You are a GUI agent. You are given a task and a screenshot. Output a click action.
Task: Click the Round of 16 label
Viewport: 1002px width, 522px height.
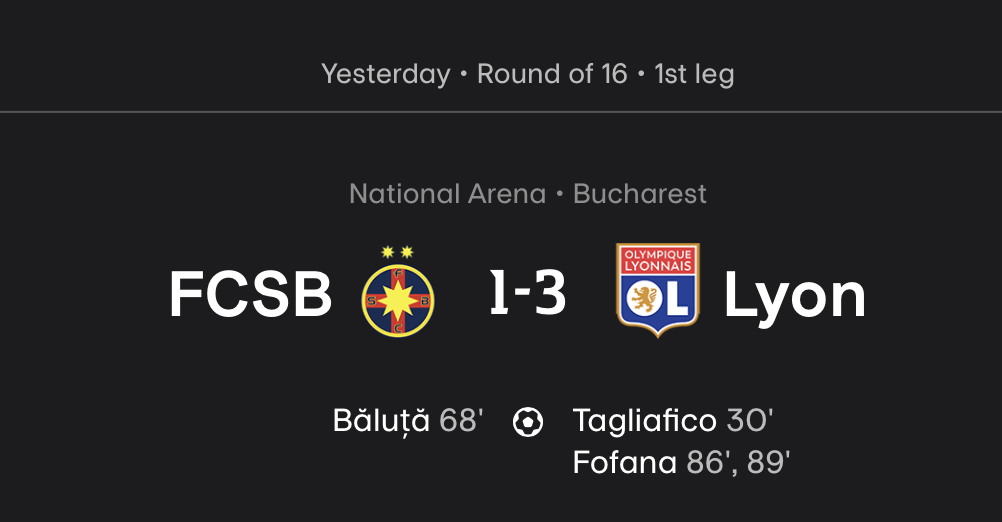pyautogui.click(x=551, y=74)
